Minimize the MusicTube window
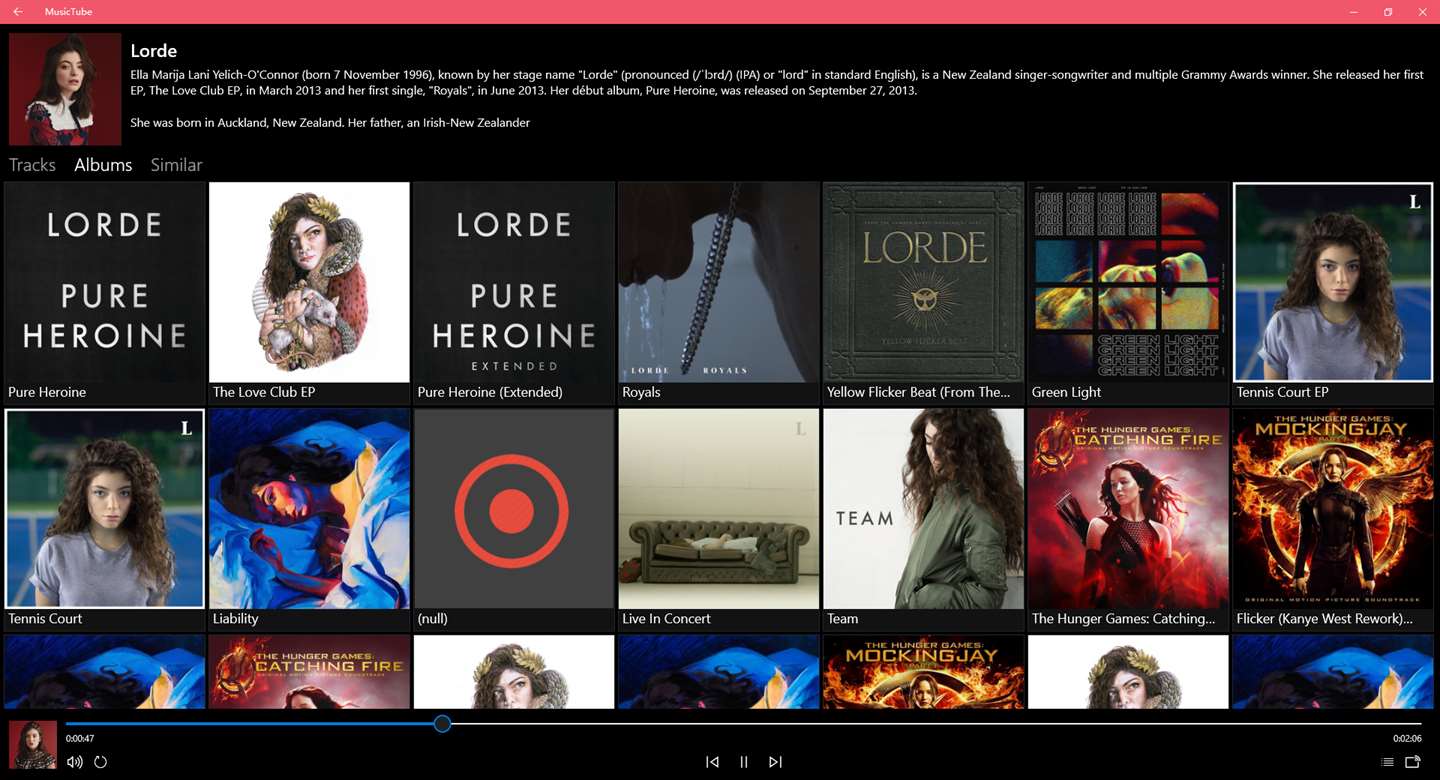Image resolution: width=1440 pixels, height=780 pixels. (x=1354, y=12)
